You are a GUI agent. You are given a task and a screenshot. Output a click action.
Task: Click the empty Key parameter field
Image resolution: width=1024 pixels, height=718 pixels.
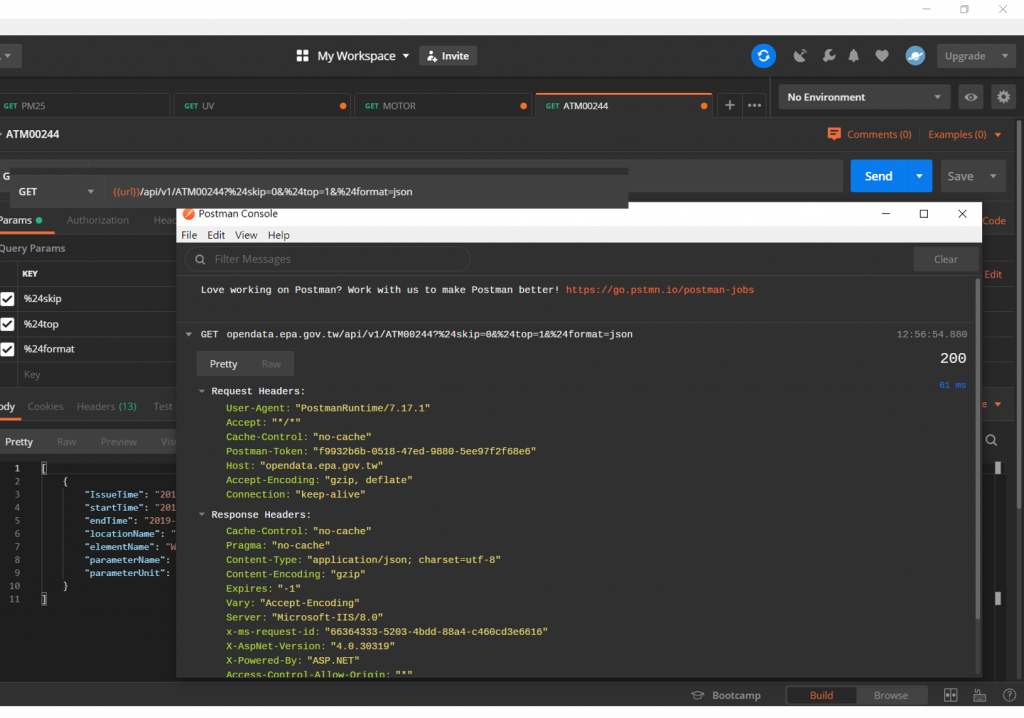(97, 374)
